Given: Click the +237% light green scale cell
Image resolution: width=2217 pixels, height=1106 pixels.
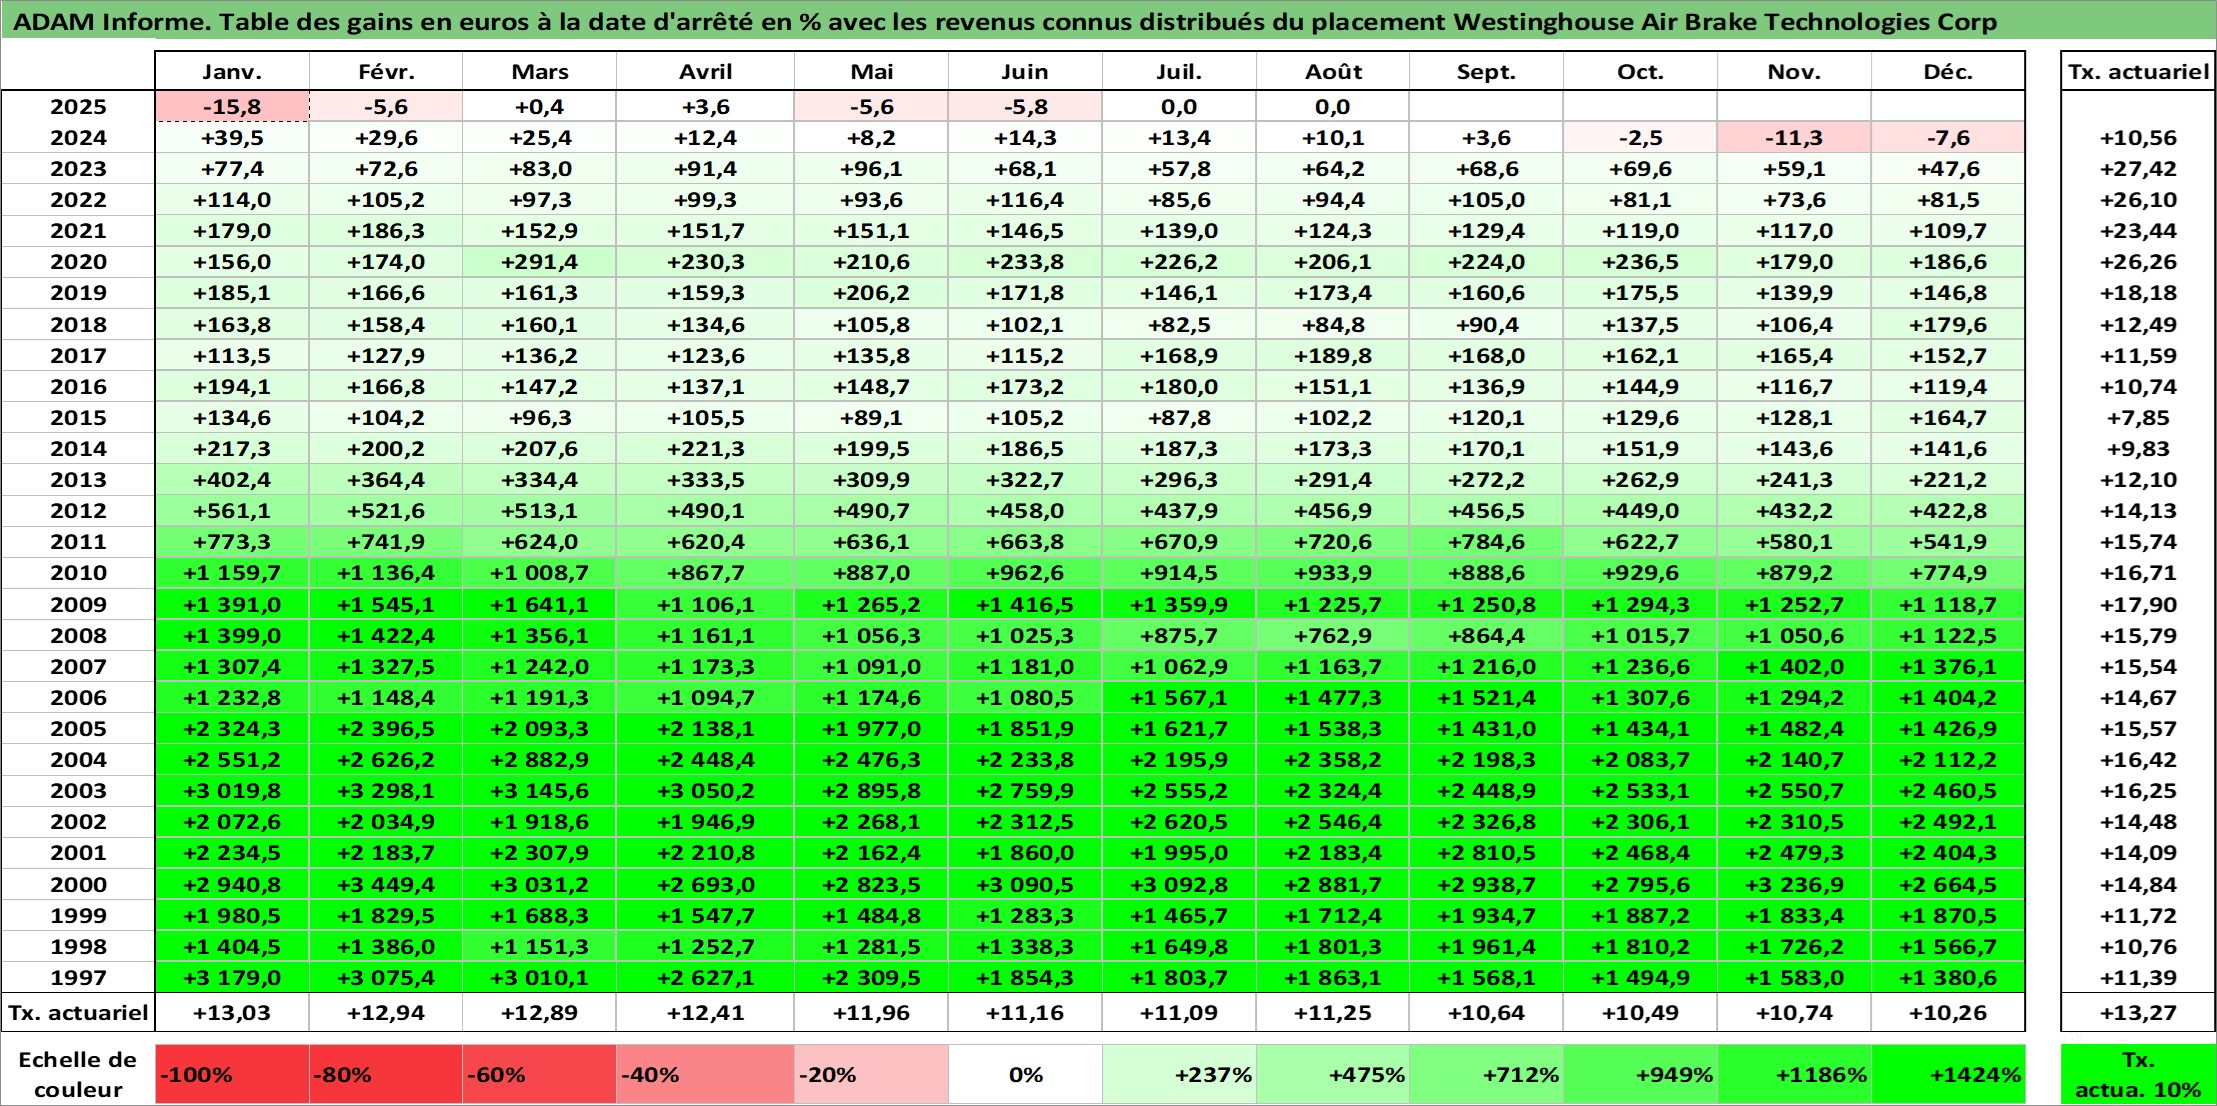Looking at the screenshot, I should click(1179, 1075).
